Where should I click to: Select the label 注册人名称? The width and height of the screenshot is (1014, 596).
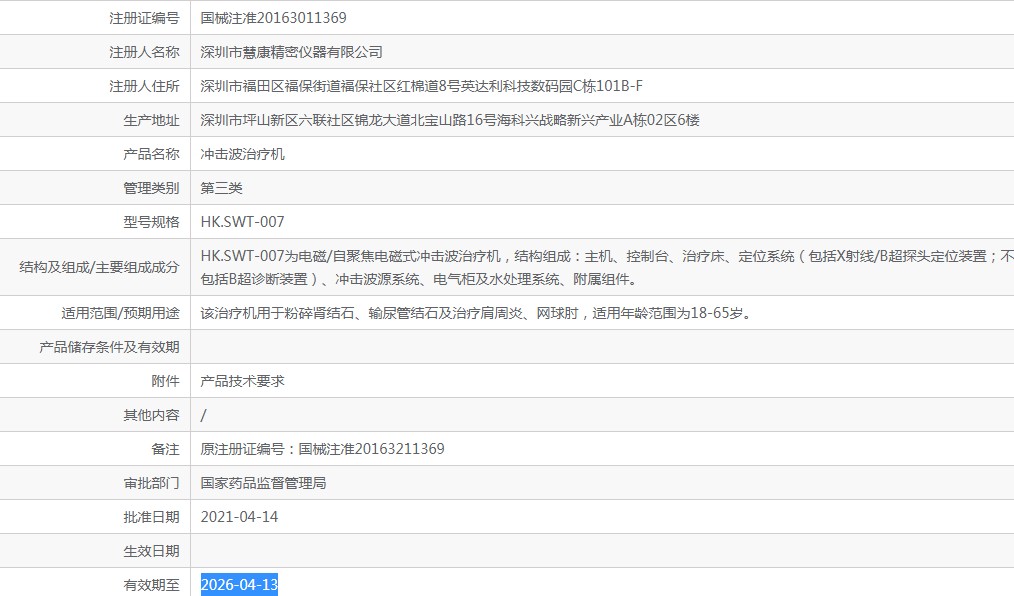(x=144, y=52)
